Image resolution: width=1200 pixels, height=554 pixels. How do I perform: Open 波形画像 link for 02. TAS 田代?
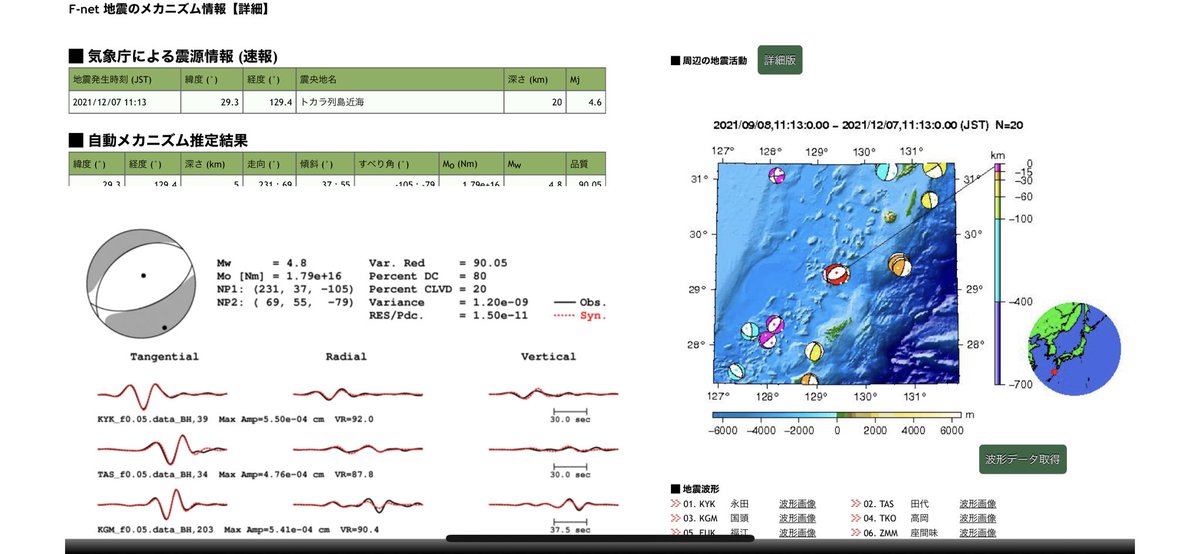(x=977, y=504)
